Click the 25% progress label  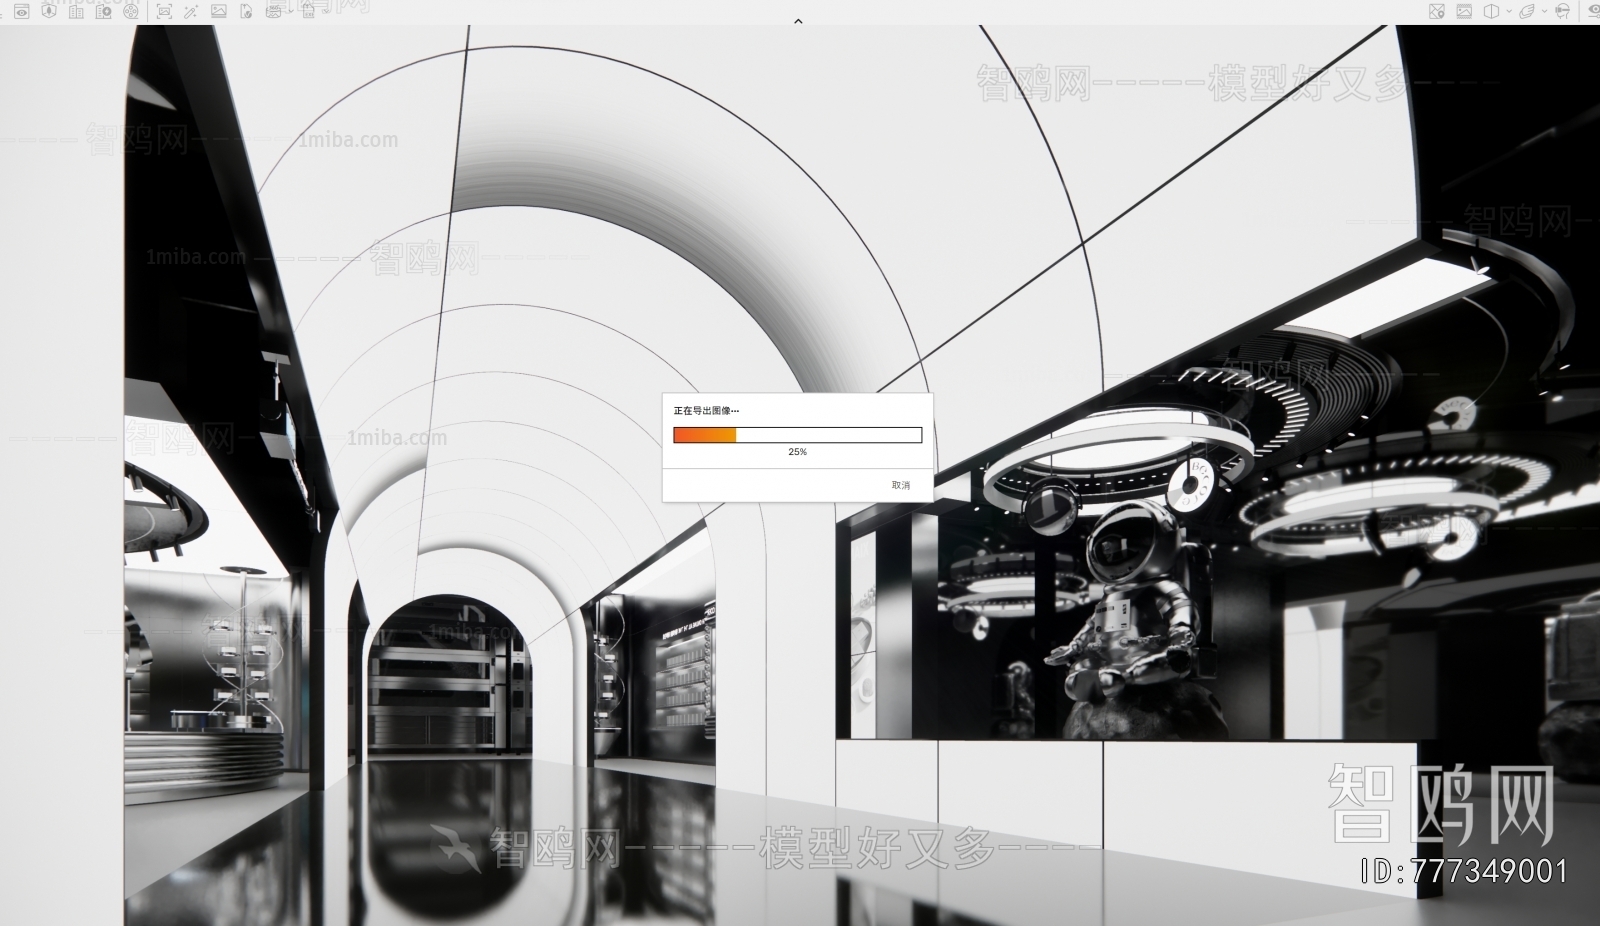[797, 452]
